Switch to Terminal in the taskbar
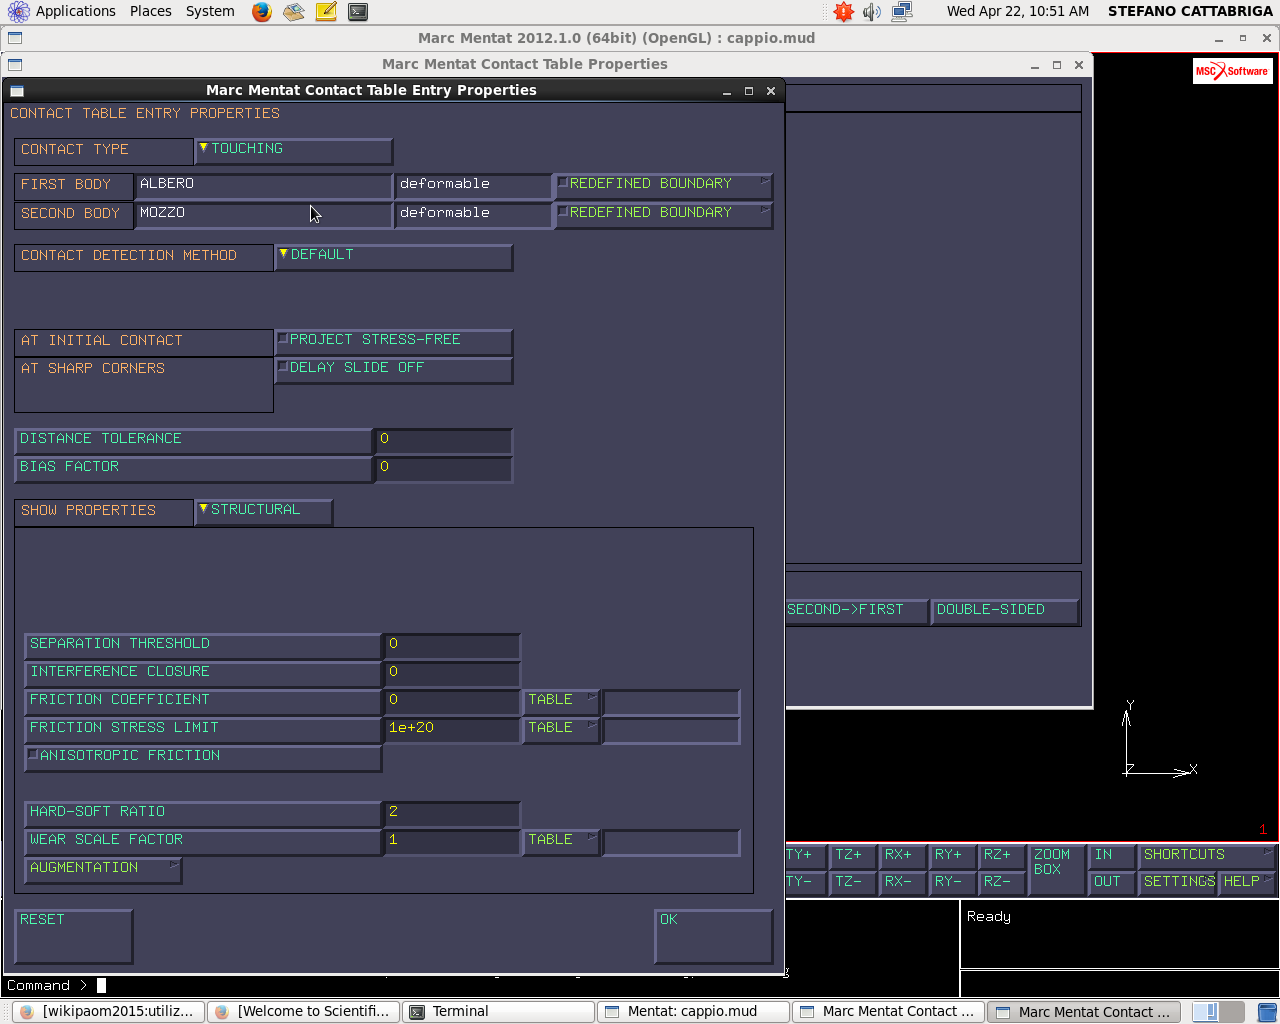Viewport: 1280px width, 1024px height. [498, 1012]
